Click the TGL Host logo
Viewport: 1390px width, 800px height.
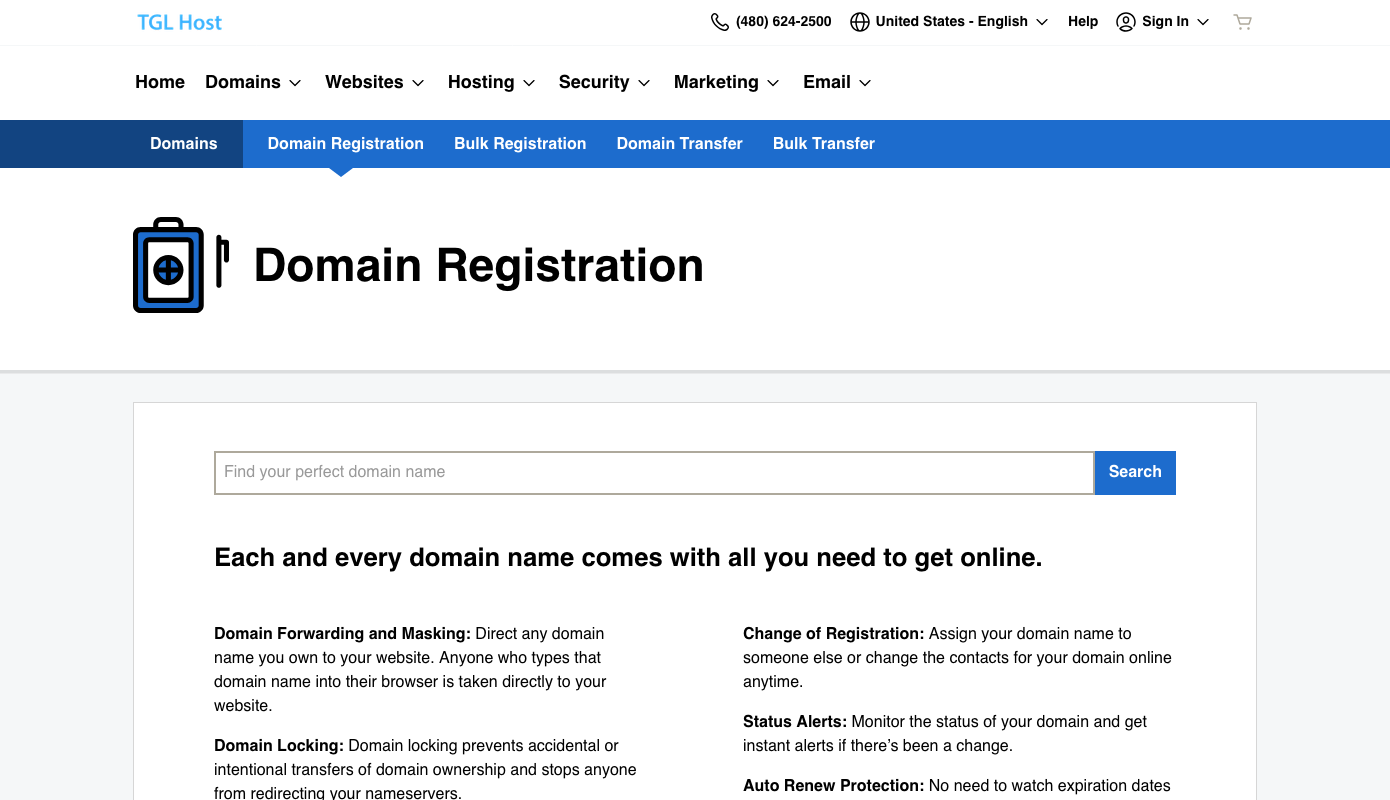(x=180, y=22)
